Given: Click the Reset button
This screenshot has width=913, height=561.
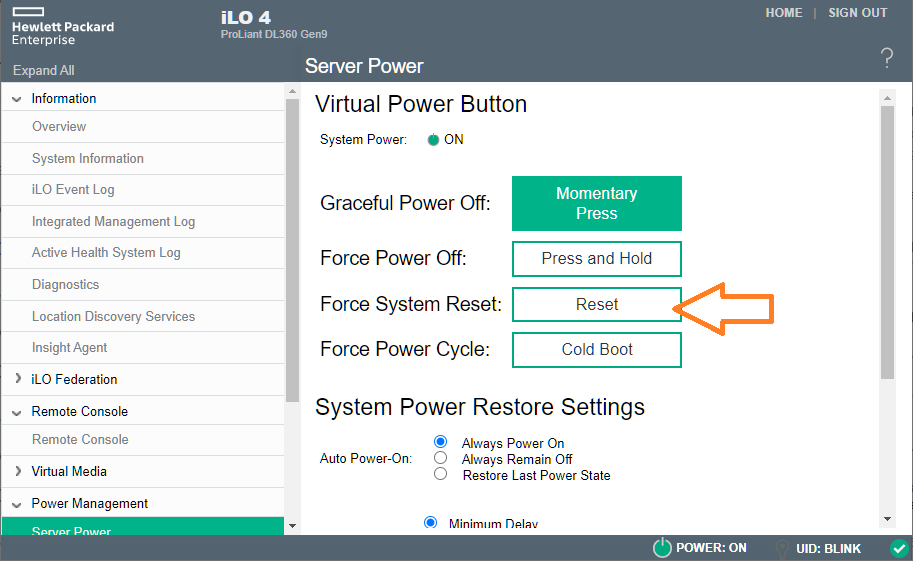Looking at the screenshot, I should click(597, 304).
